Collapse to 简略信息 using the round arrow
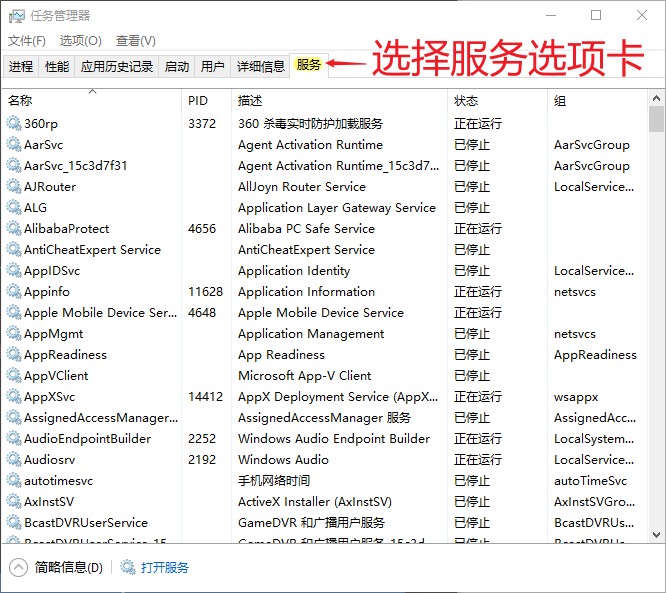This screenshot has height=593, width=666. [18, 567]
